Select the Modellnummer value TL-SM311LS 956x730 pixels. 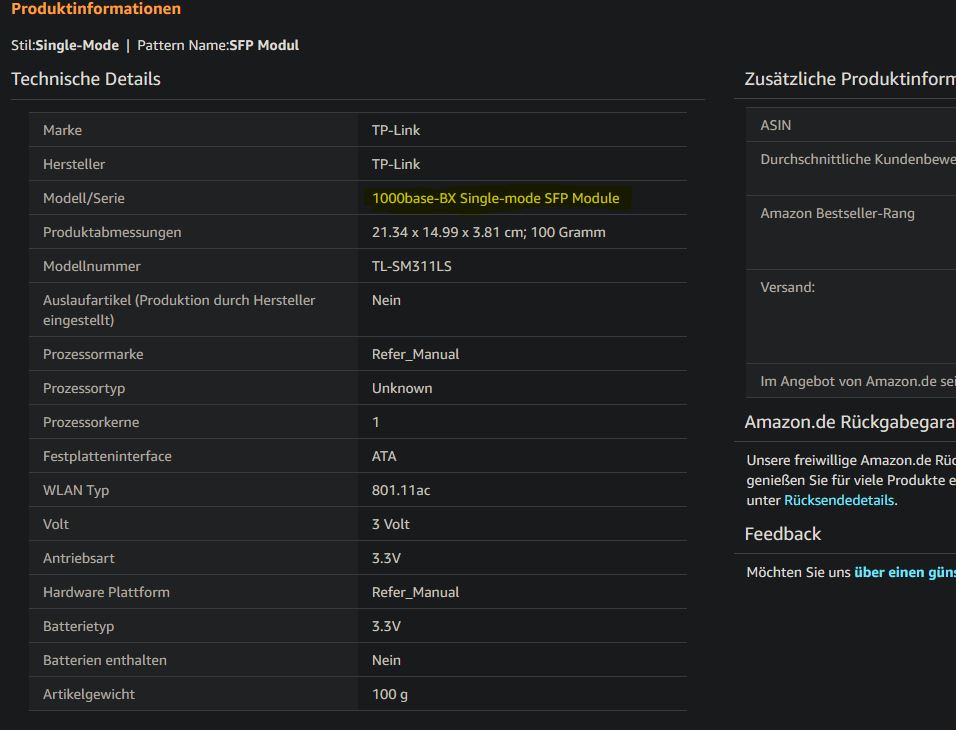pyautogui.click(x=412, y=266)
